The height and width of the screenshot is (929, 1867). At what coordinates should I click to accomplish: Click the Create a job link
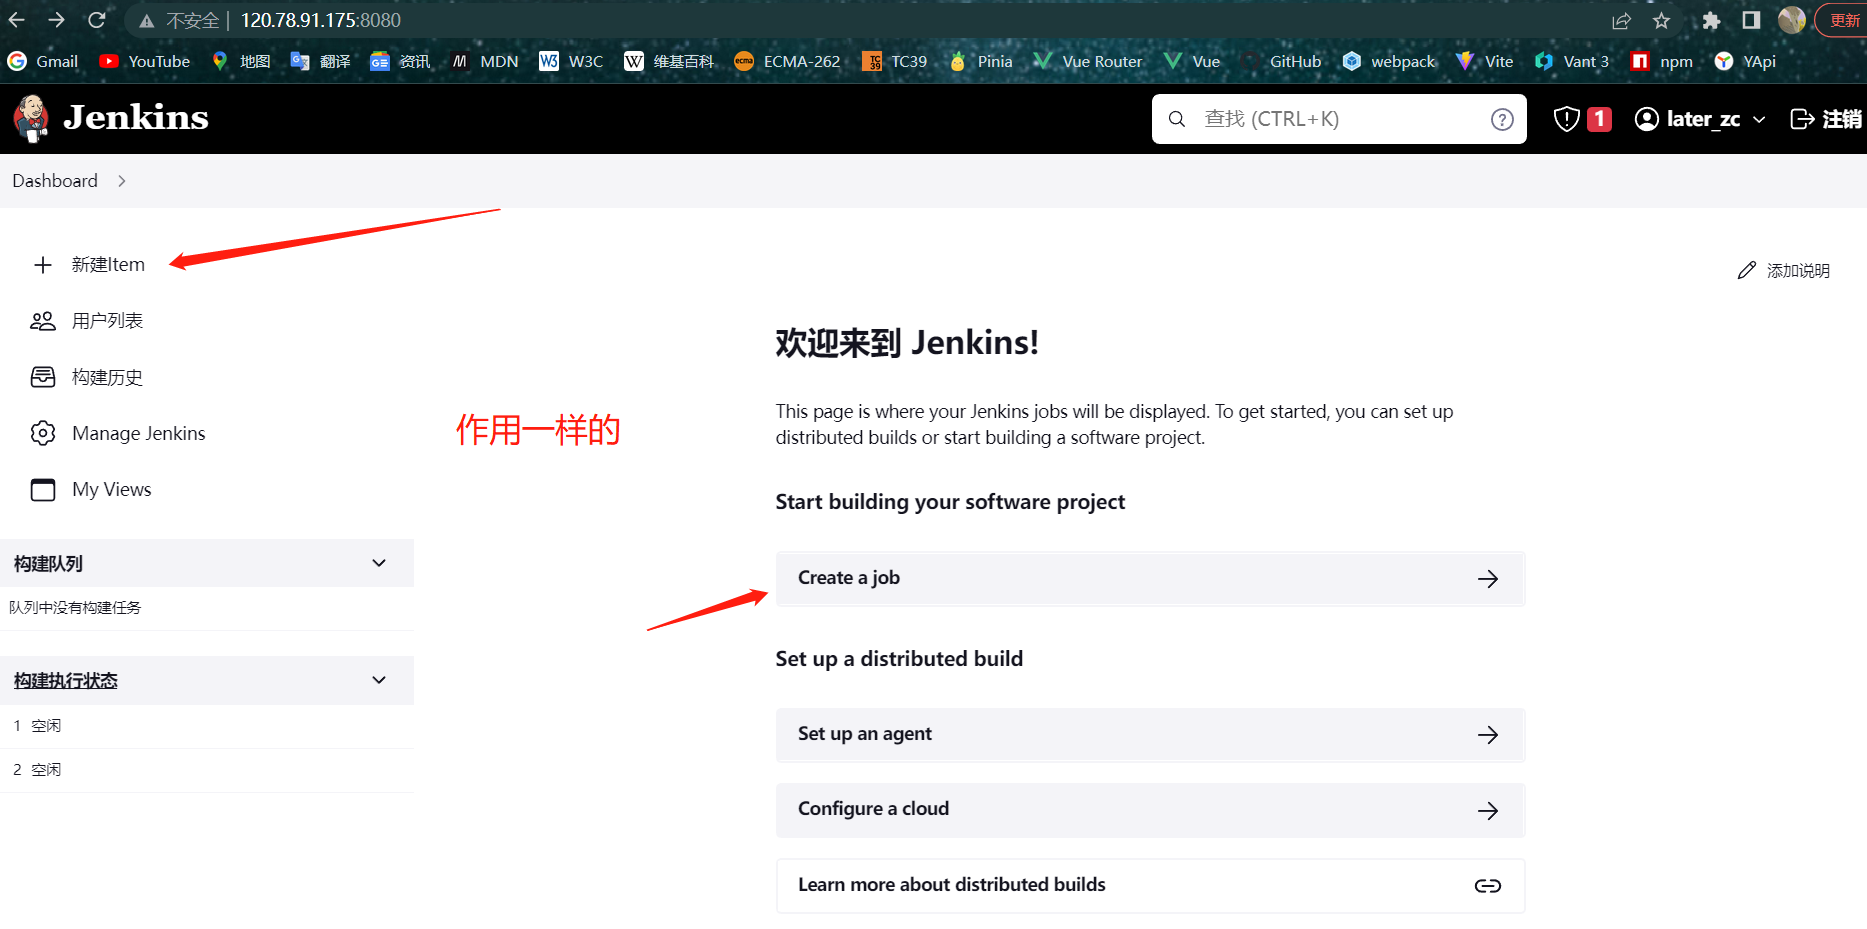(1150, 578)
